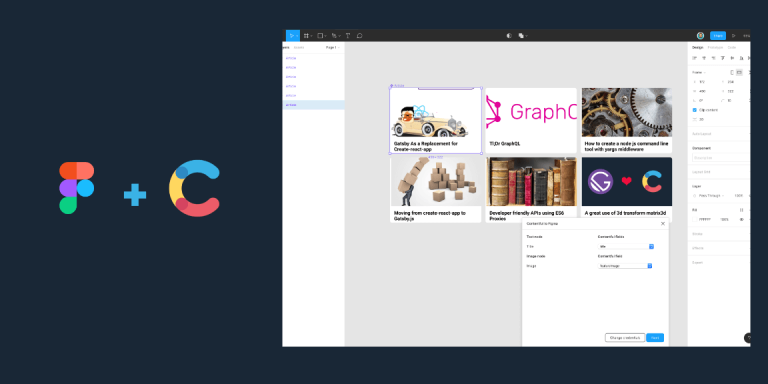The image size is (768, 384).
Task: Select the gears node.js command line card
Action: click(x=626, y=120)
